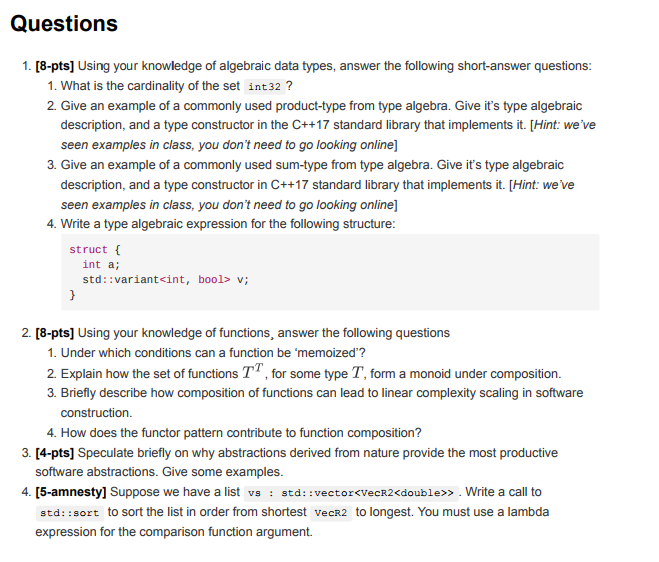
Task: Click the std::sort inline code
Action: coord(68,512)
